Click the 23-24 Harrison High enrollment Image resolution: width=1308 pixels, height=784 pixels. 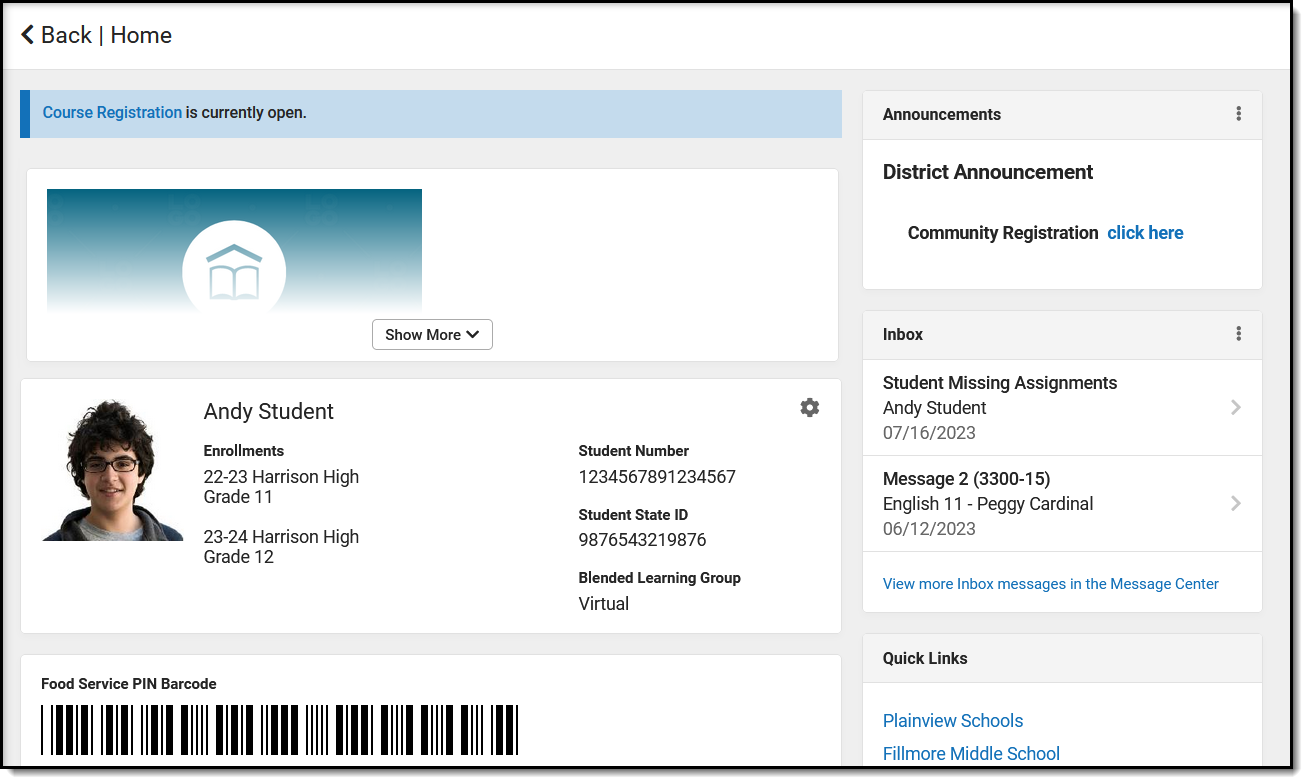281,537
